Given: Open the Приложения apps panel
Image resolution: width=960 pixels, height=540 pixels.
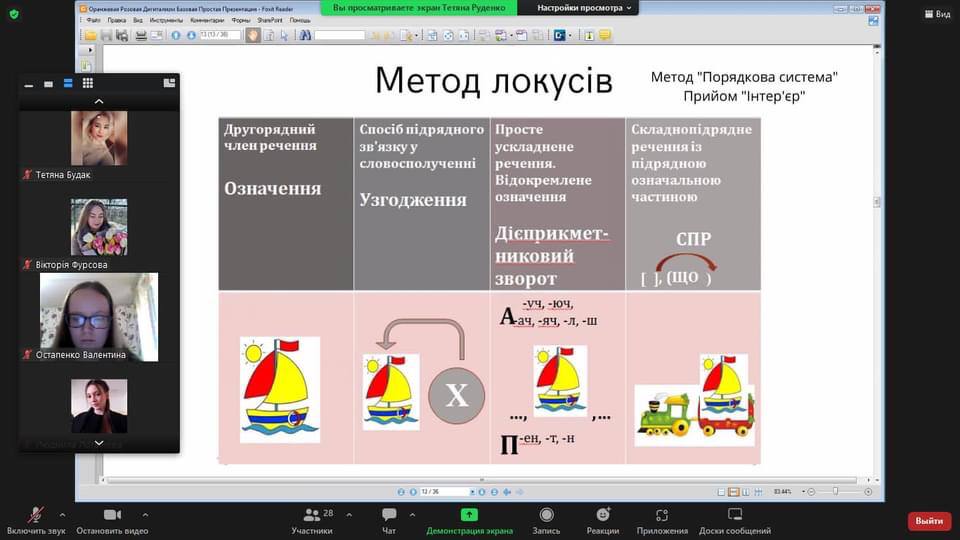Looking at the screenshot, I should point(662,518).
